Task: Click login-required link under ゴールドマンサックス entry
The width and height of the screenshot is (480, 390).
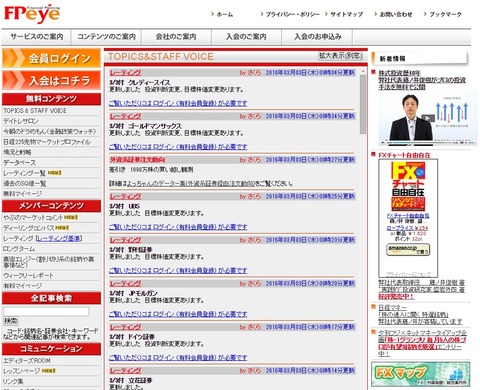Action: pyautogui.click(x=178, y=147)
